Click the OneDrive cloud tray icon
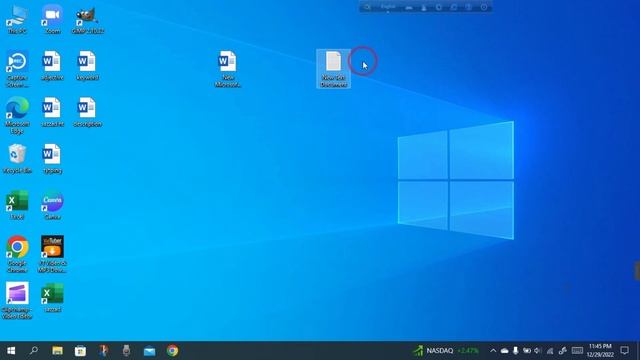 pyautogui.click(x=504, y=351)
